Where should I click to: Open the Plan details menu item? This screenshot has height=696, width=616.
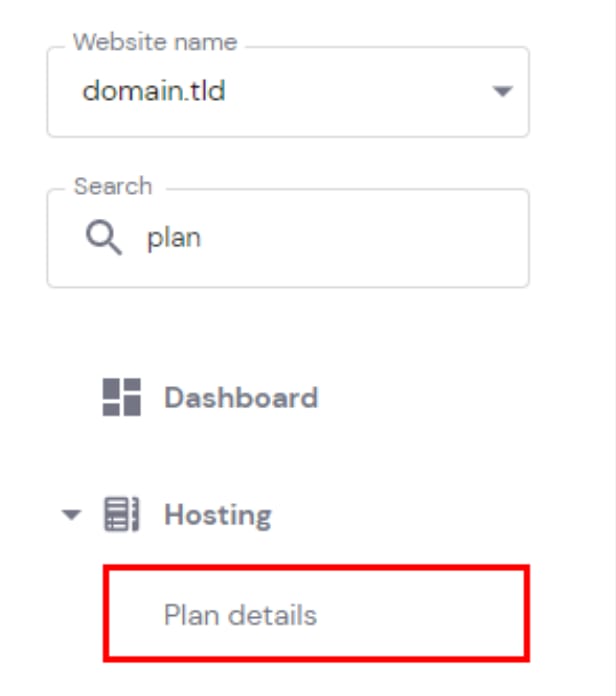pyautogui.click(x=240, y=614)
